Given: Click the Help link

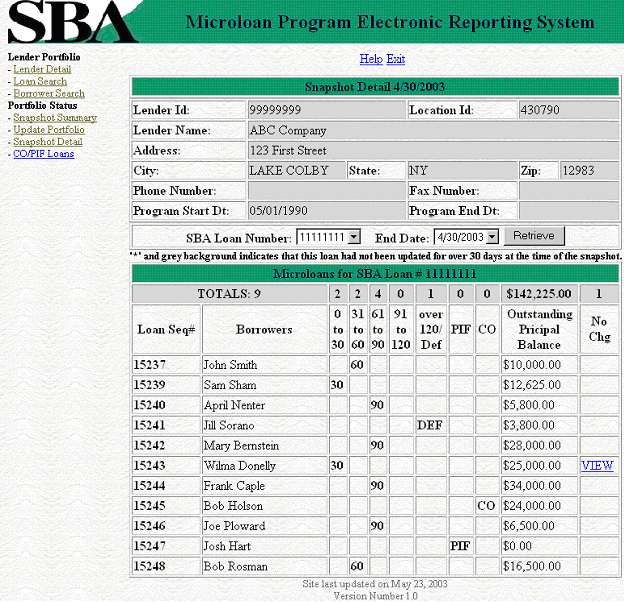Looking at the screenshot, I should pyautogui.click(x=371, y=59).
